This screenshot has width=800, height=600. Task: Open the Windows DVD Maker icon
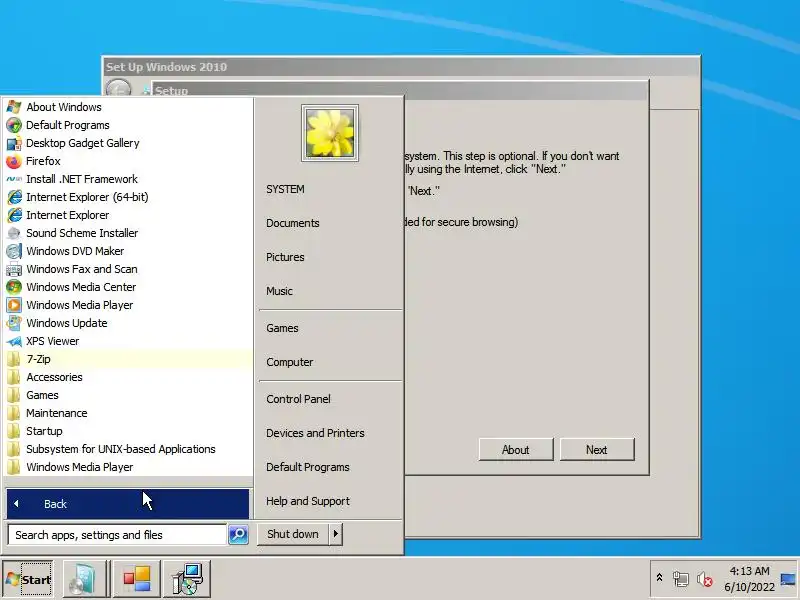pyautogui.click(x=14, y=251)
